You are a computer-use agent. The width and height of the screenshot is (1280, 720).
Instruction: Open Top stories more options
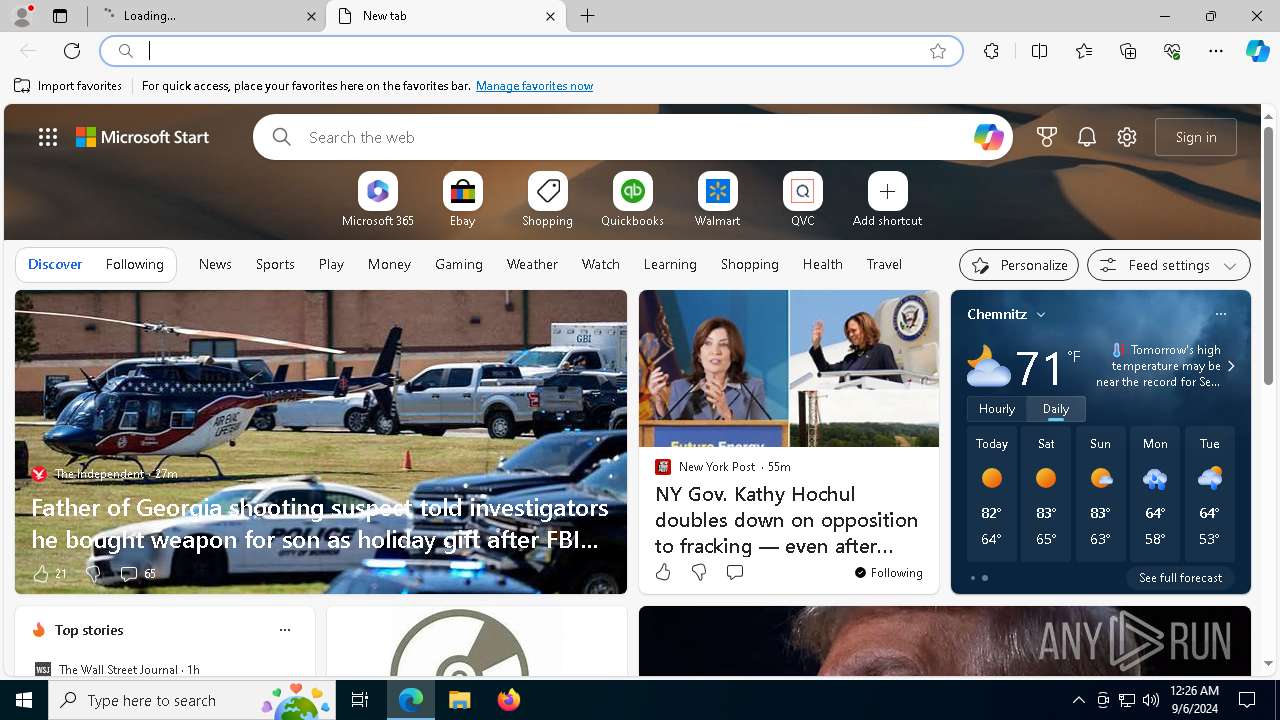tap(285, 630)
